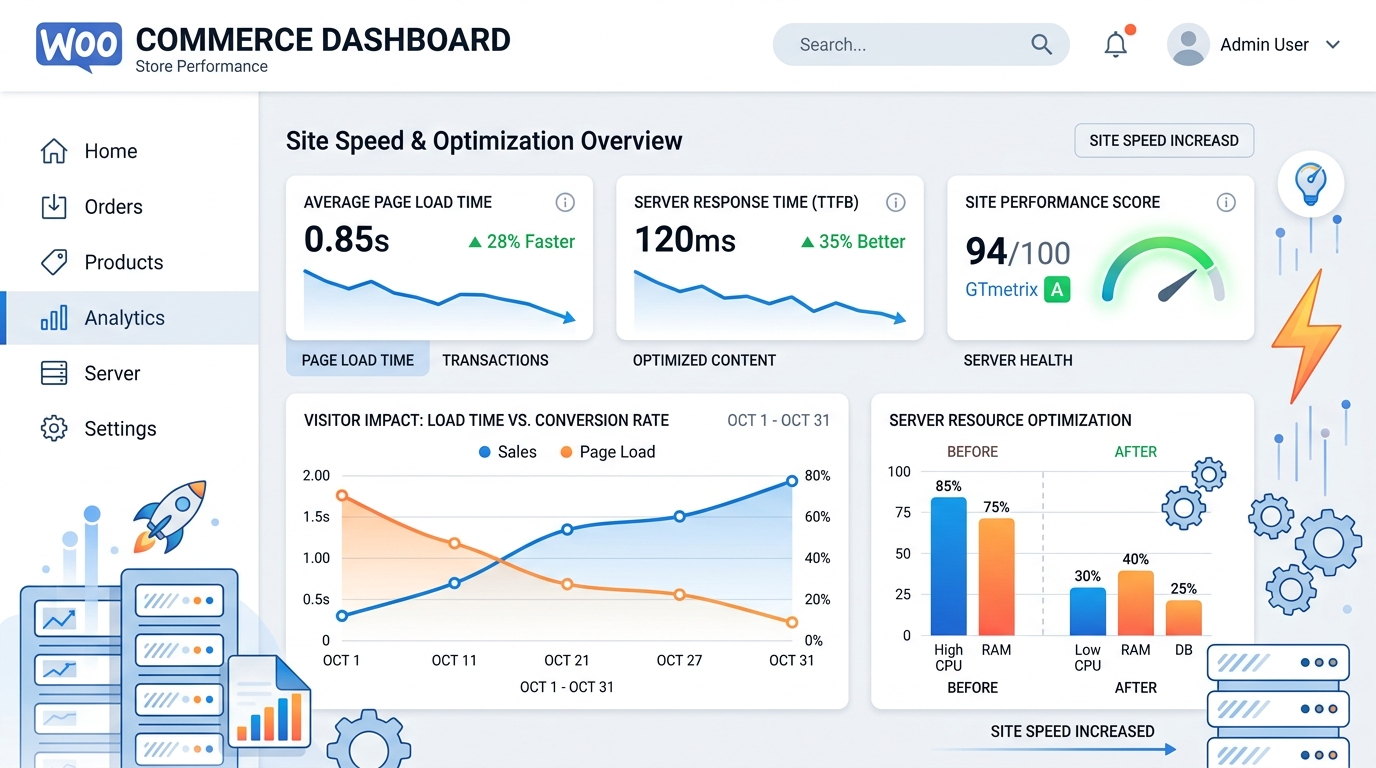
Task: Click the Site Performance Score gauge
Action: (1165, 280)
